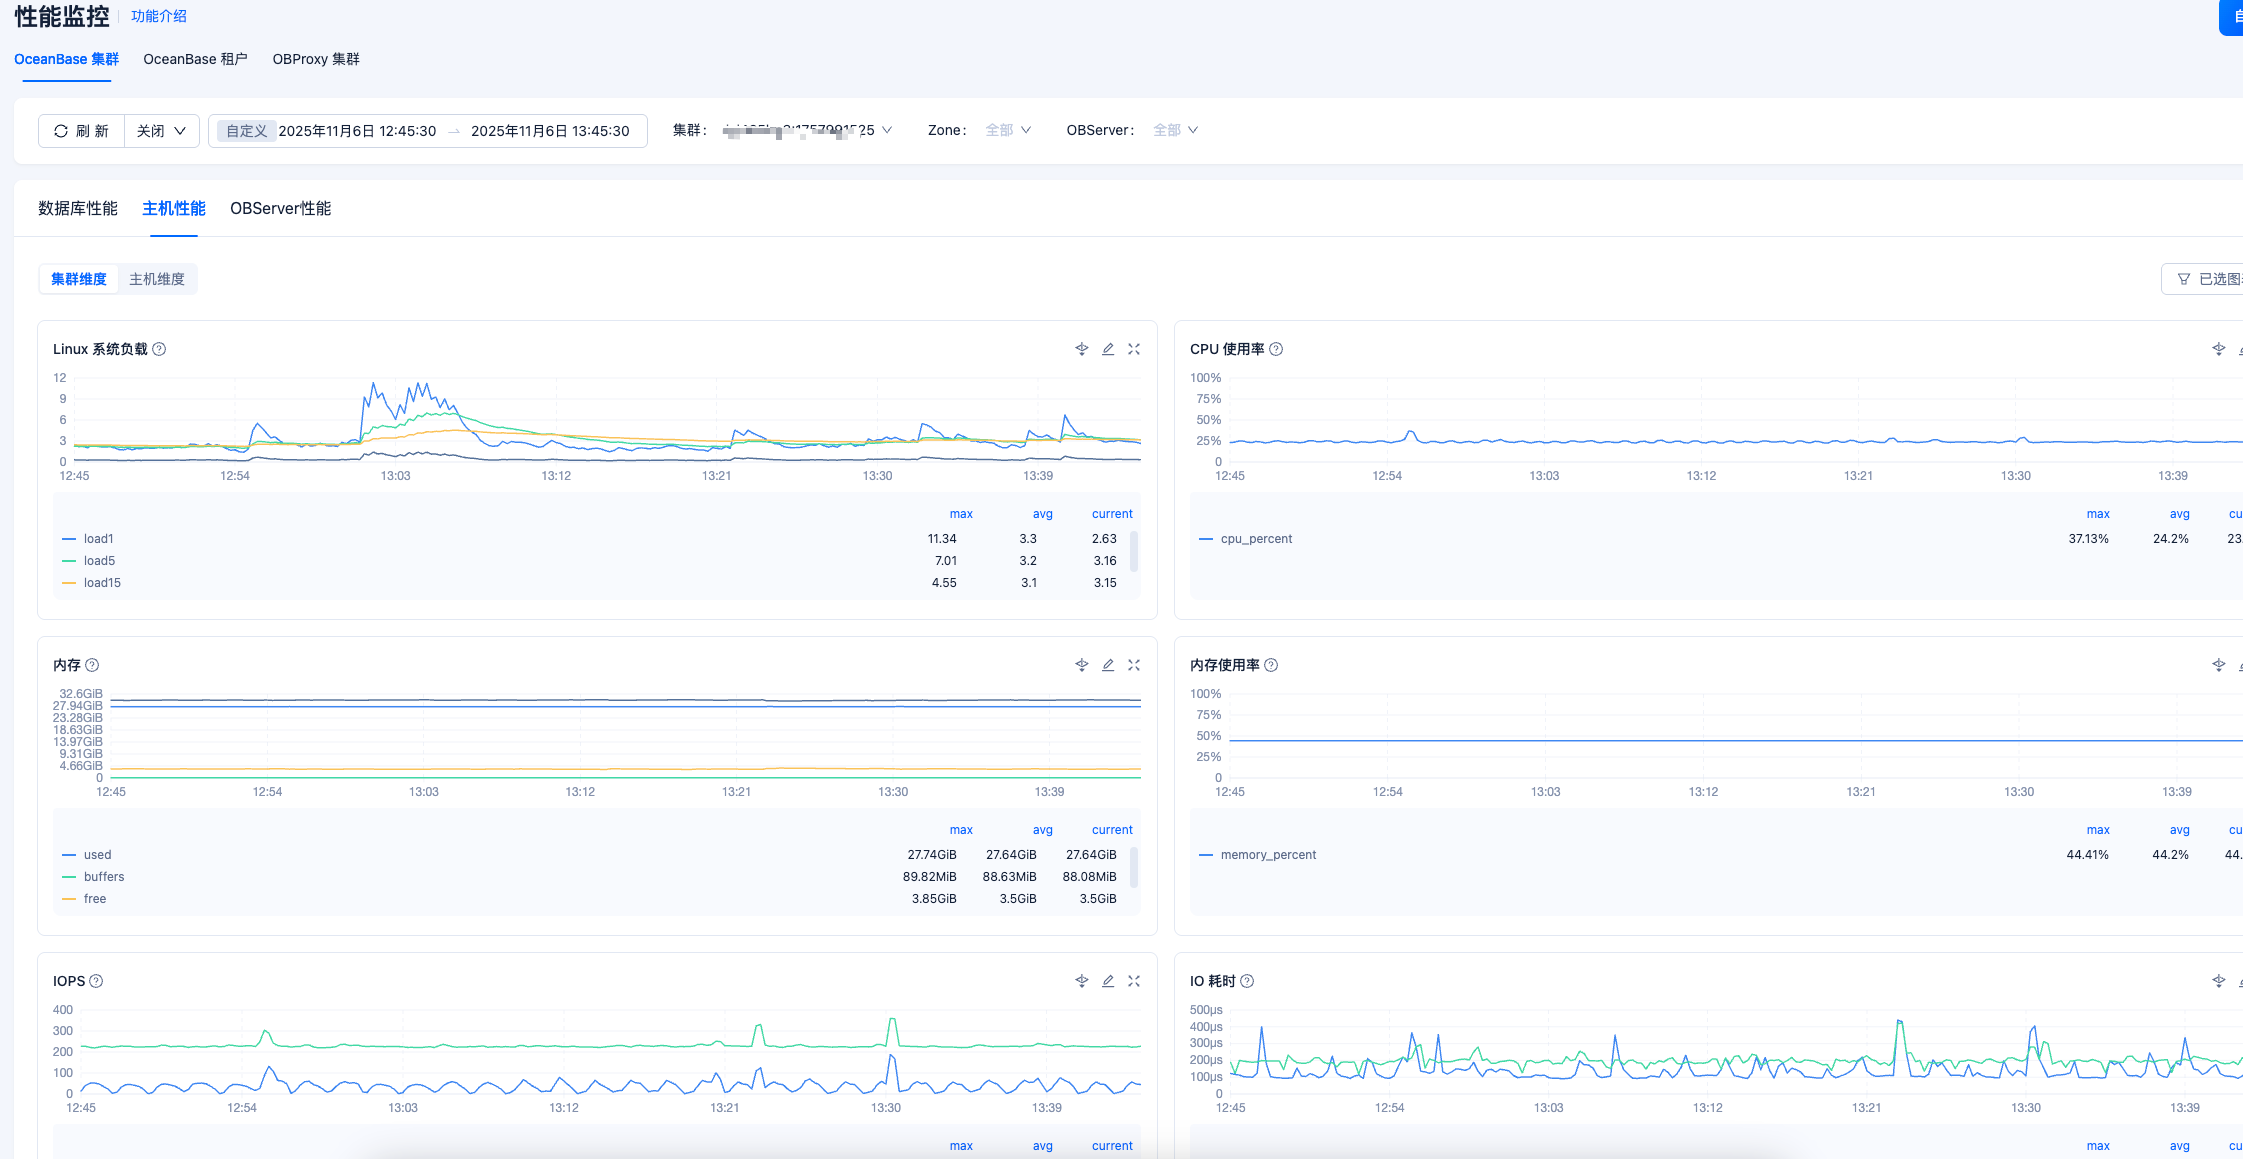
Task: Click the drill-down icon on IOPS chart
Action: click(x=1081, y=981)
